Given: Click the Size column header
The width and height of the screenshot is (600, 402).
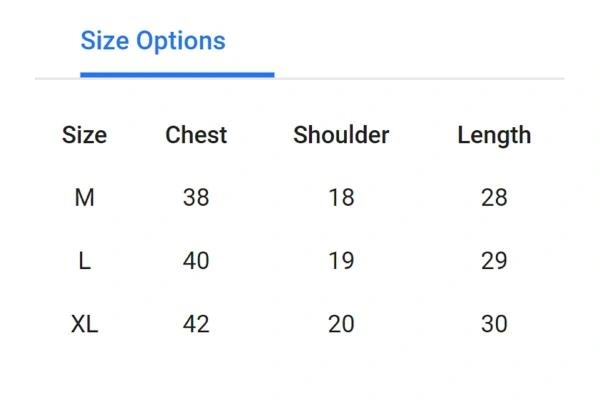Looking at the screenshot, I should [84, 135].
